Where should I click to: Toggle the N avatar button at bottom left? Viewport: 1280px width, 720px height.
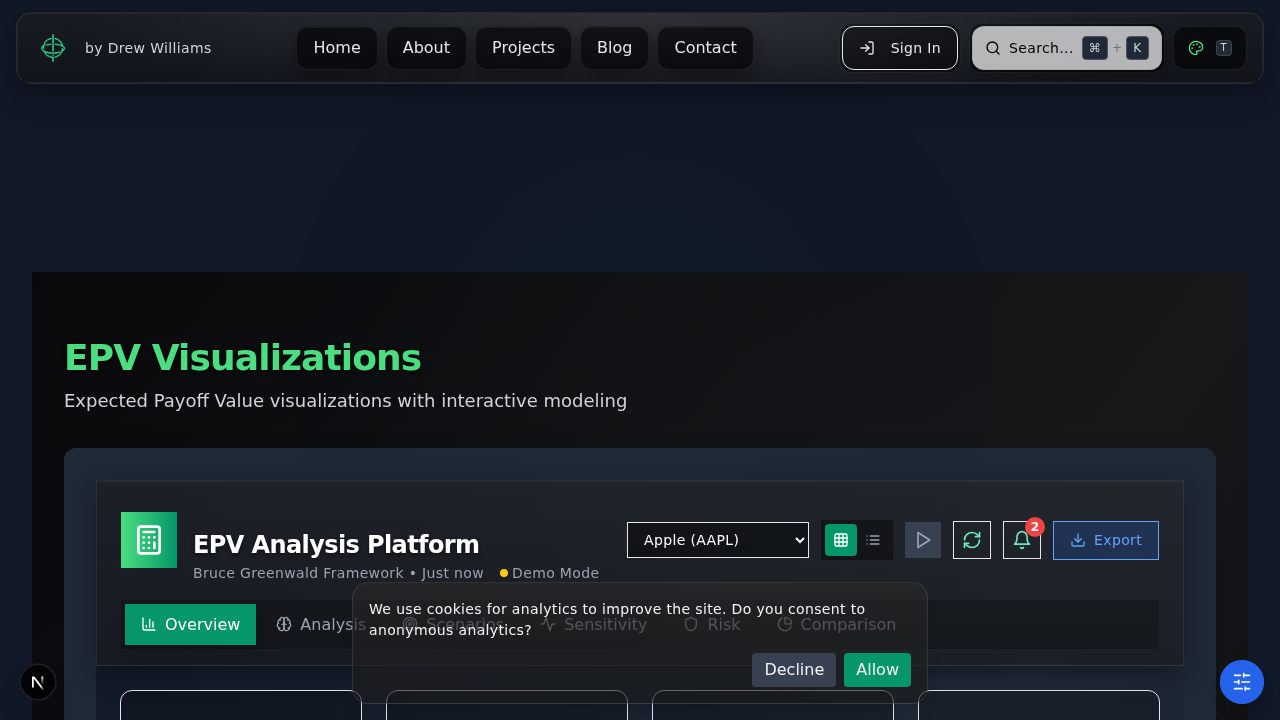point(38,681)
